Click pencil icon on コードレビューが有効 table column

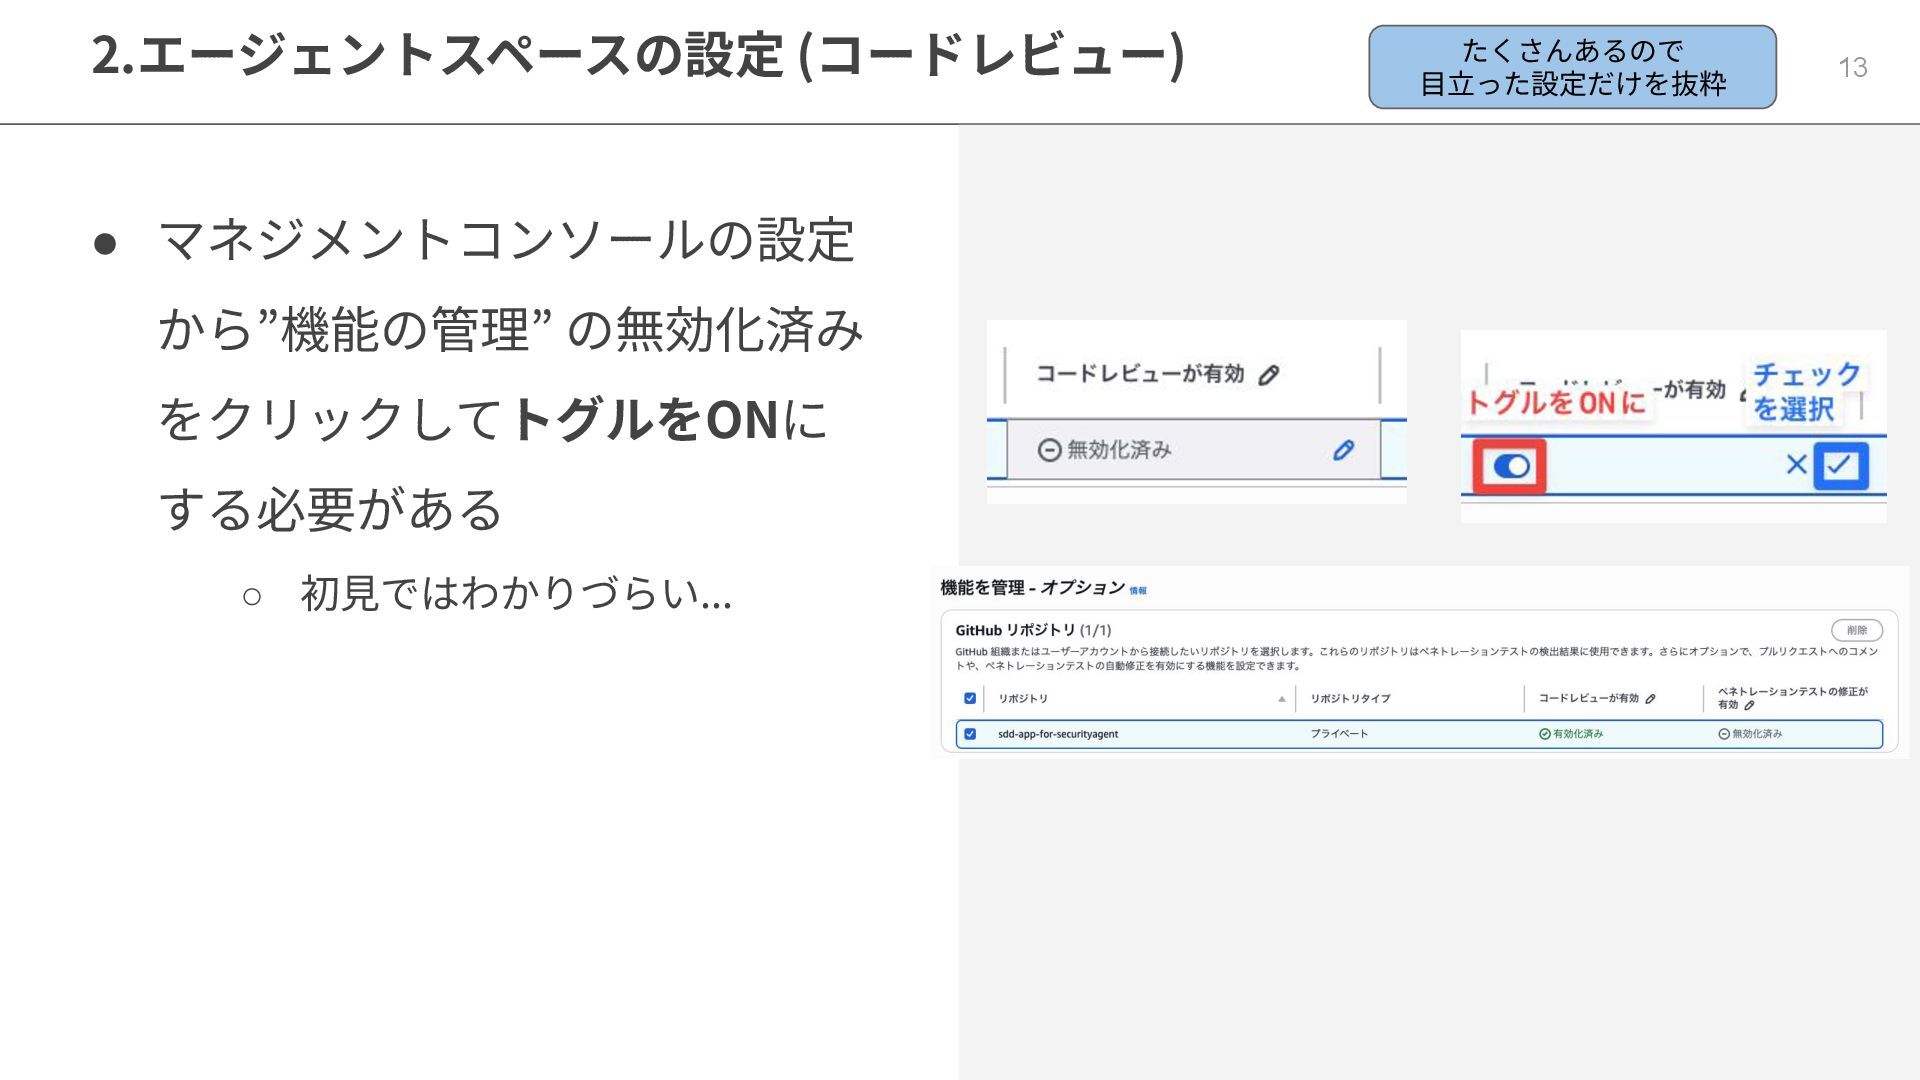pos(1650,699)
